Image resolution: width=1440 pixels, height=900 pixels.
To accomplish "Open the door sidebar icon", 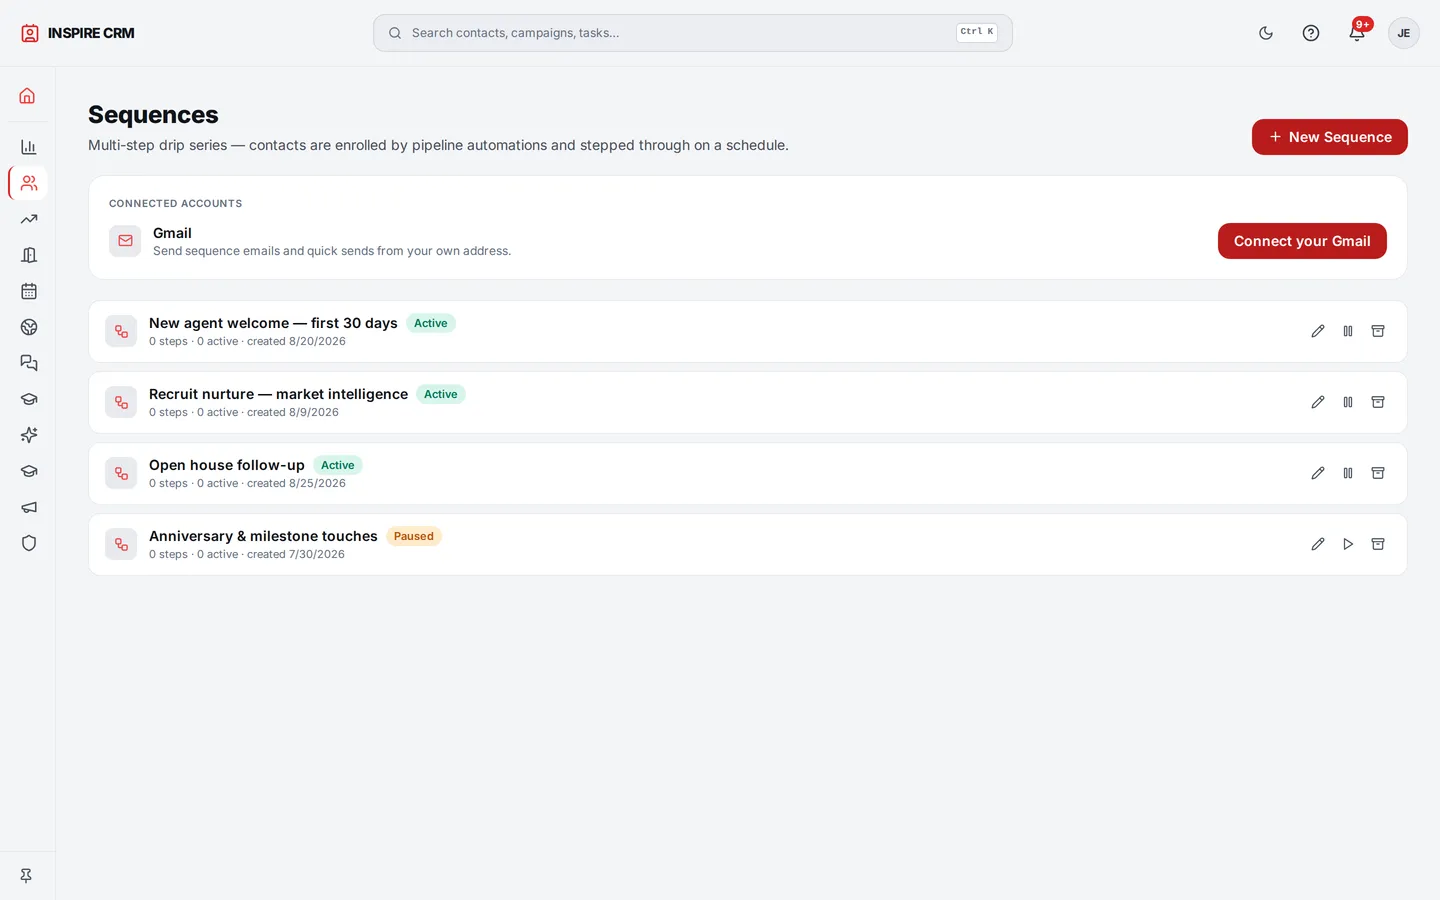I will 28,255.
